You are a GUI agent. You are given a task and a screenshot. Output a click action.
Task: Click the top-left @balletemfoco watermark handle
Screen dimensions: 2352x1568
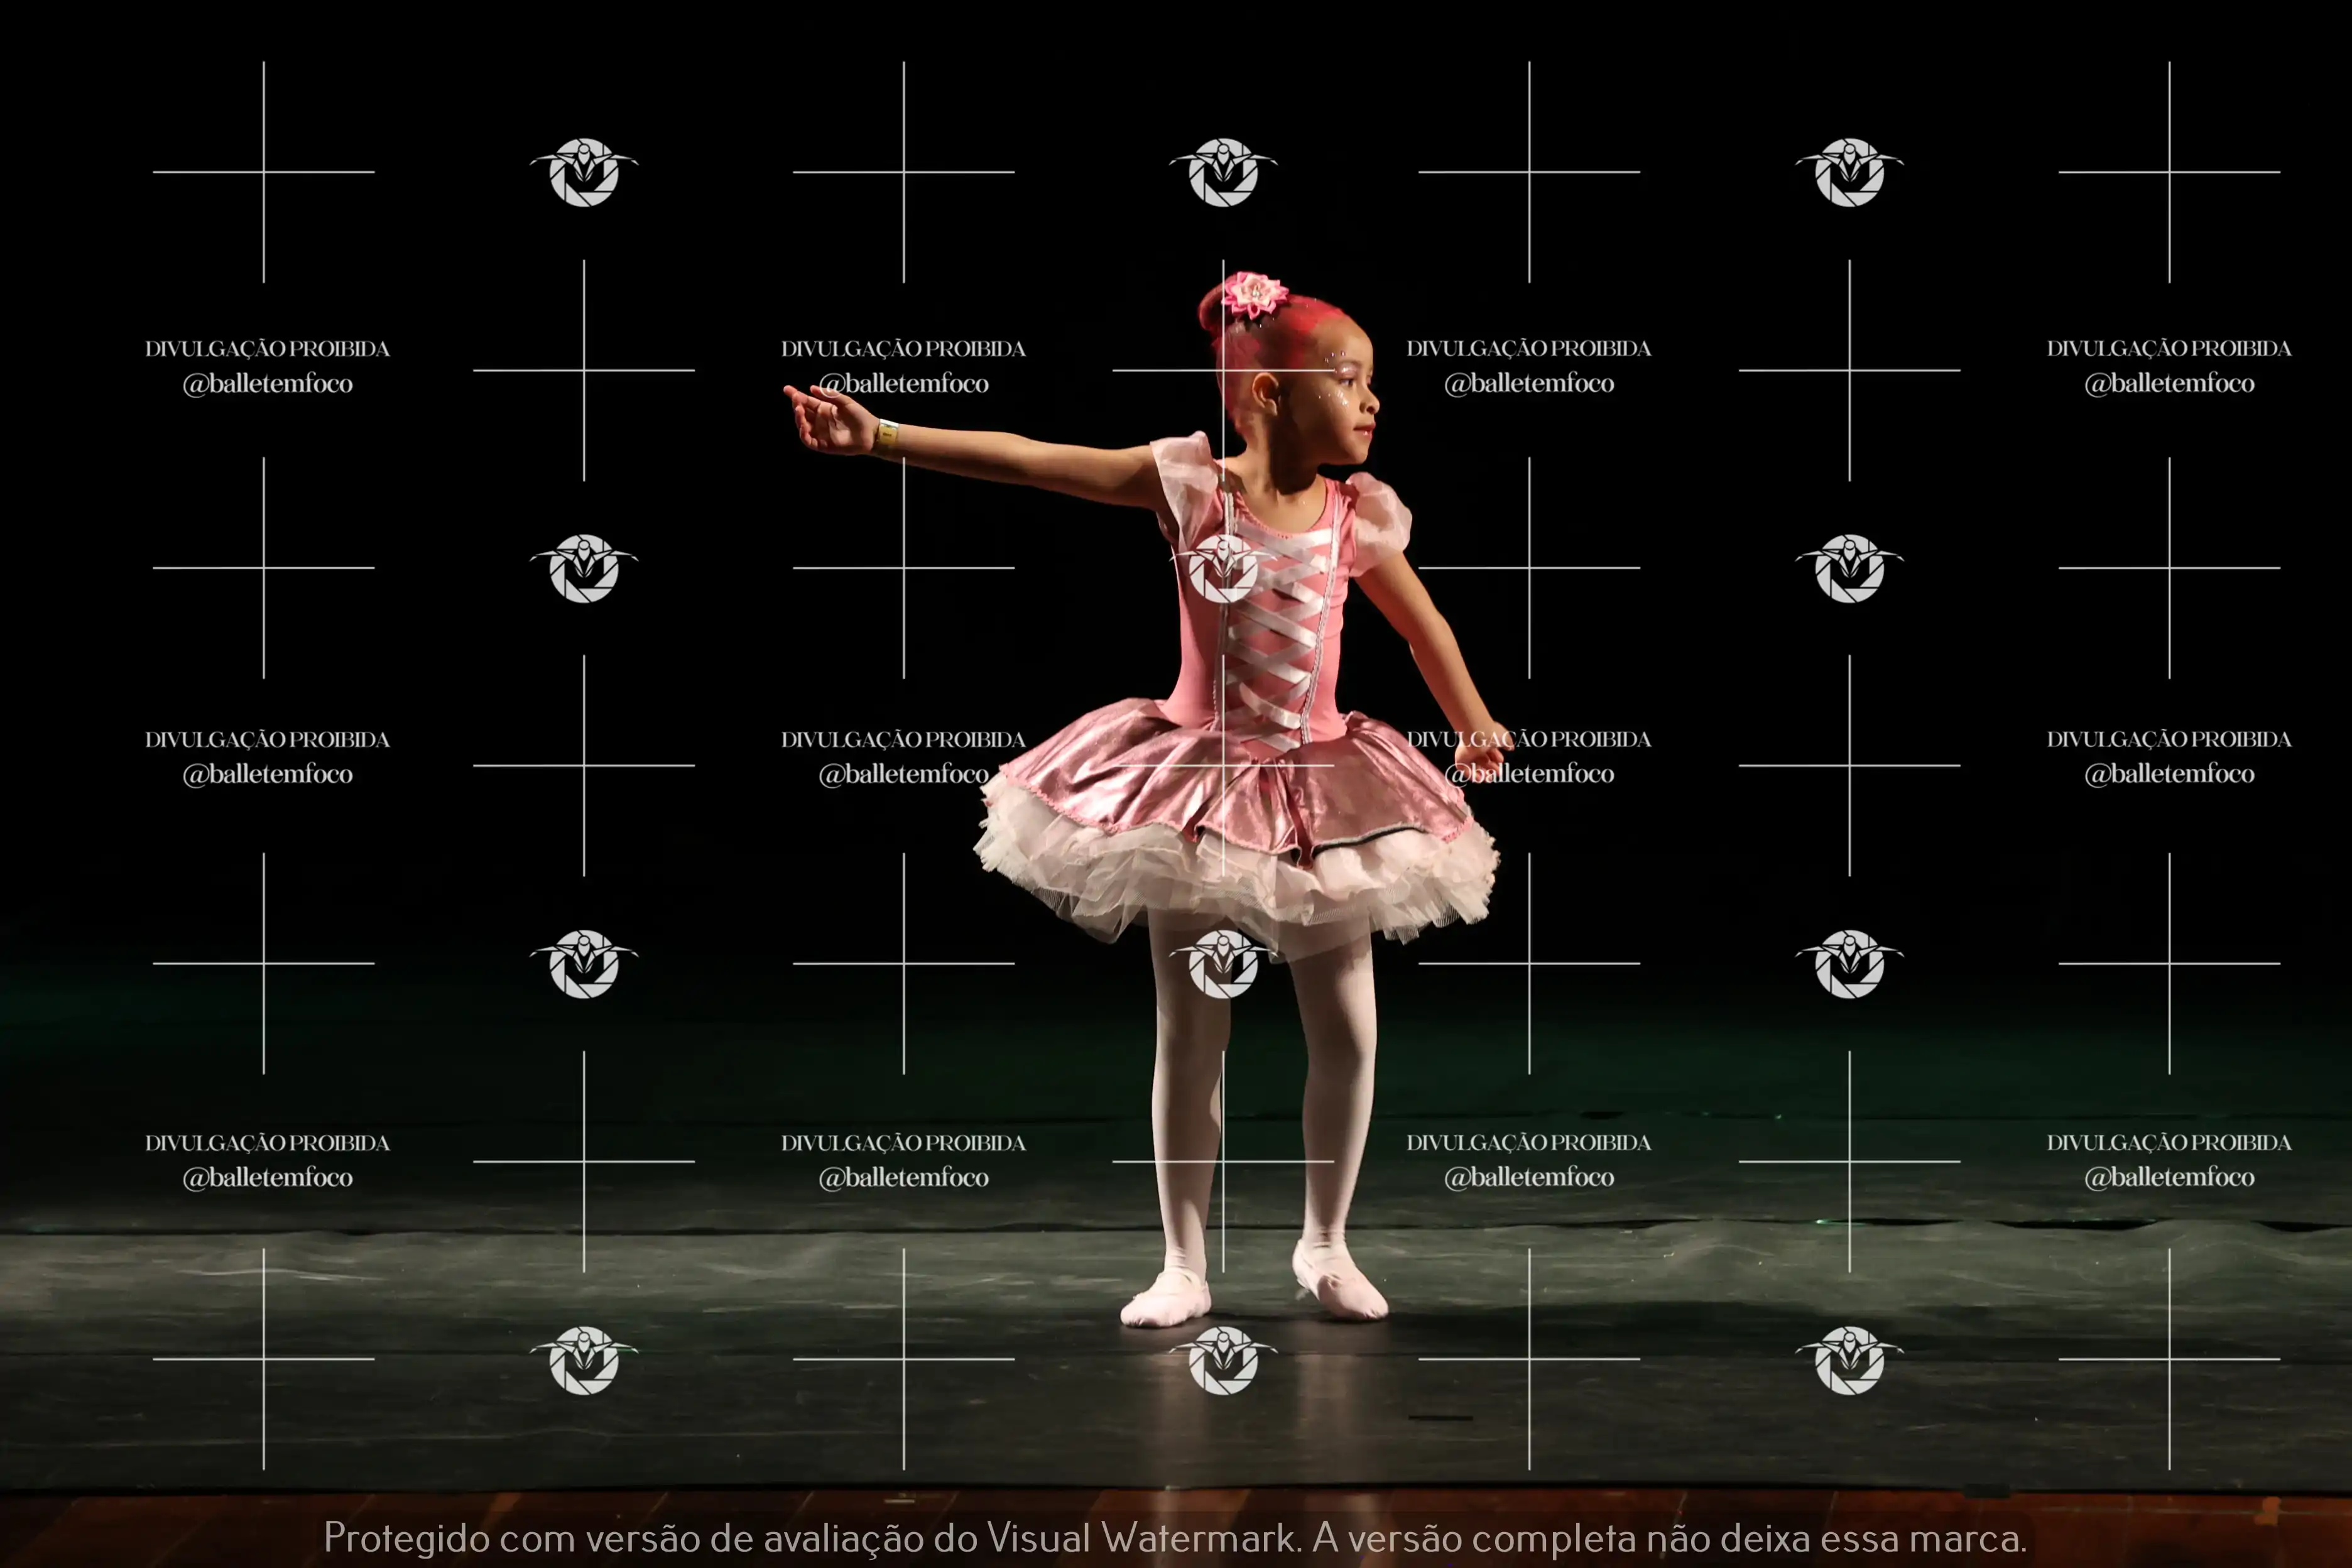267,384
